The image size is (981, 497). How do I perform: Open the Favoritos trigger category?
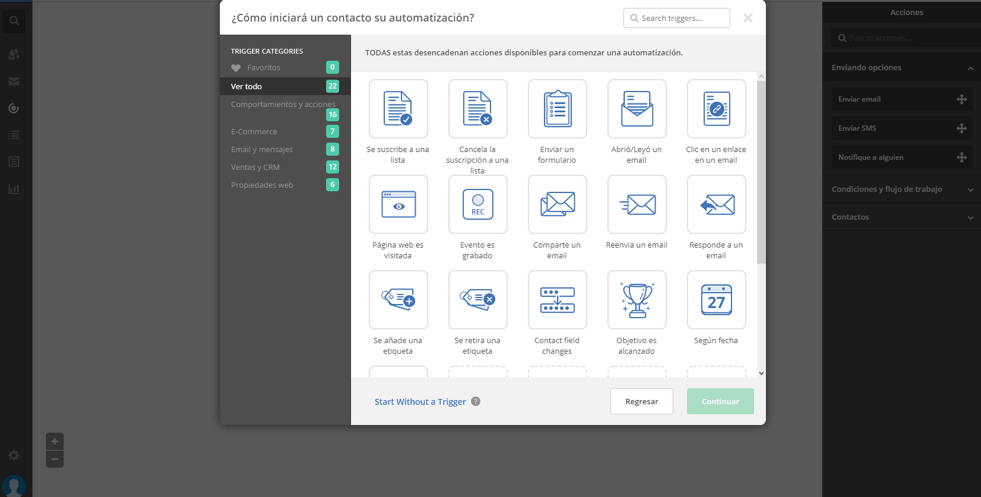[264, 68]
